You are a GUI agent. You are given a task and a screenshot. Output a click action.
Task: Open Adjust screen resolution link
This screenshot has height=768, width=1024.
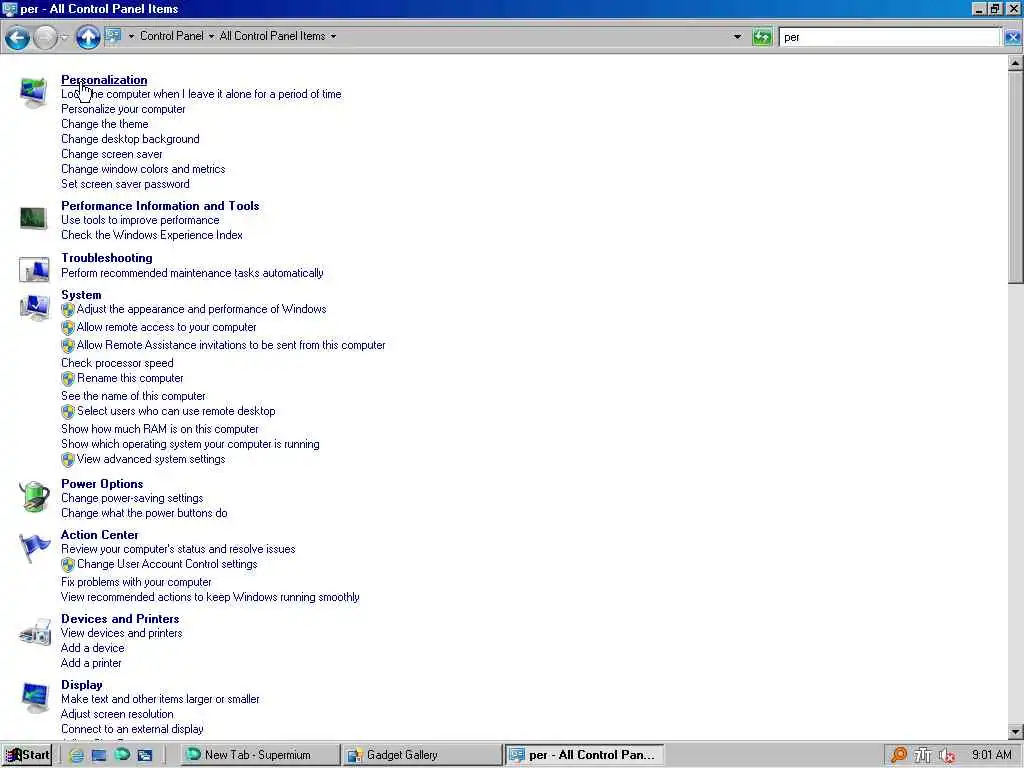(x=118, y=714)
